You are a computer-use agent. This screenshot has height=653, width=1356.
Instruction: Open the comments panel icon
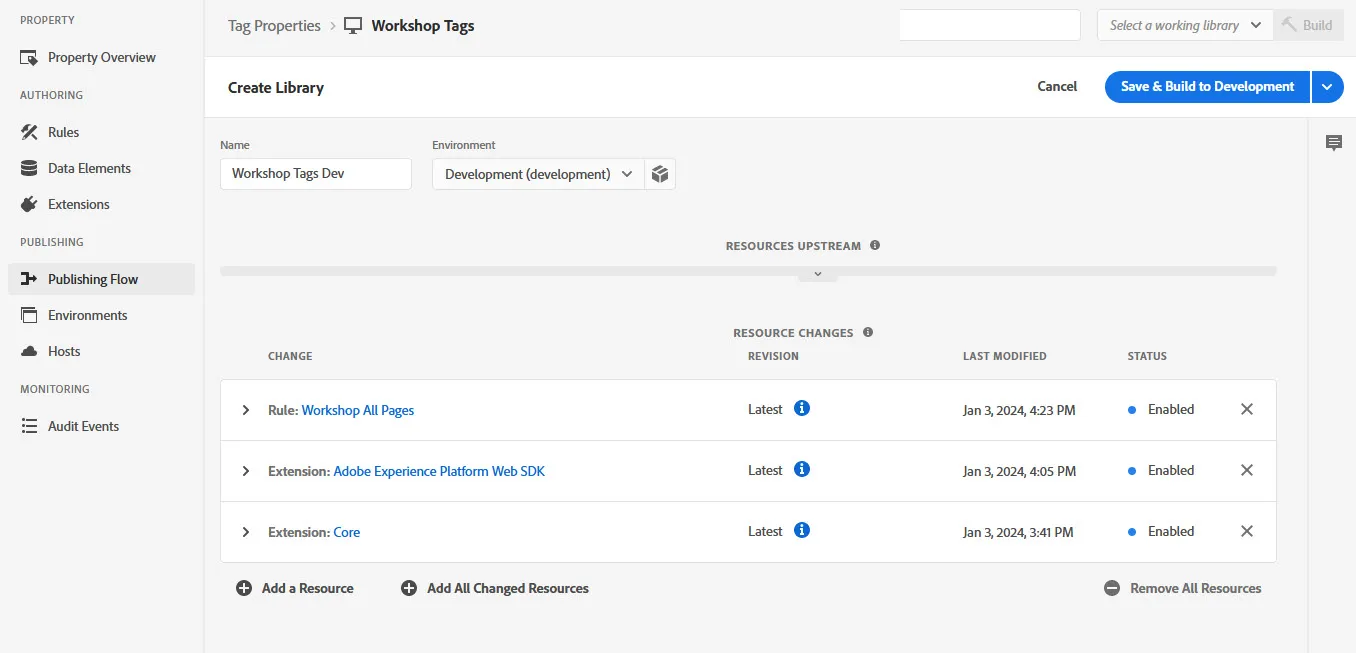coord(1333,143)
